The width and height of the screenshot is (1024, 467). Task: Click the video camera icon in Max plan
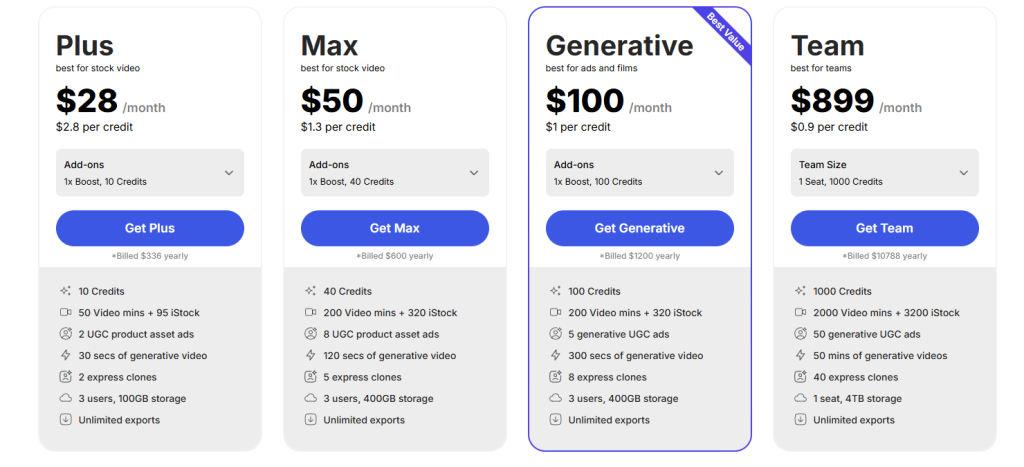[x=310, y=313]
